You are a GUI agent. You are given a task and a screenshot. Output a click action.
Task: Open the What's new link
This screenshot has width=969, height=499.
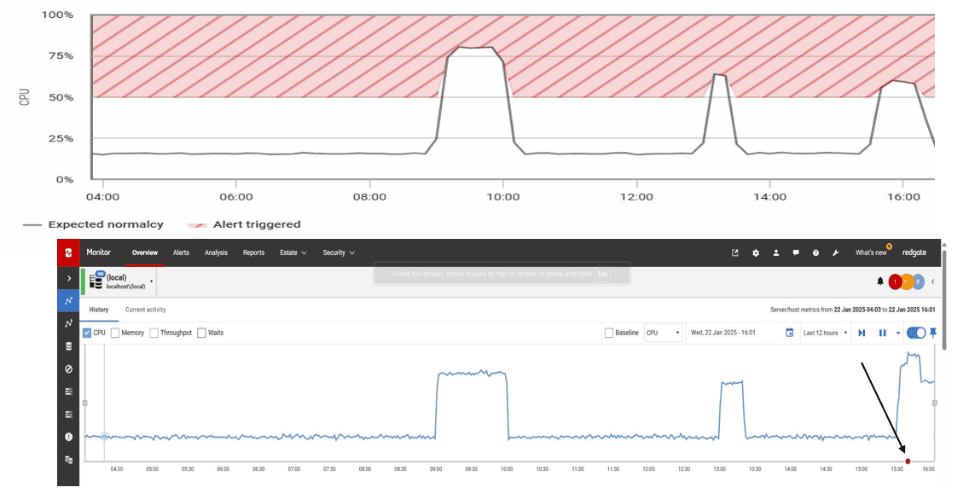coord(871,253)
